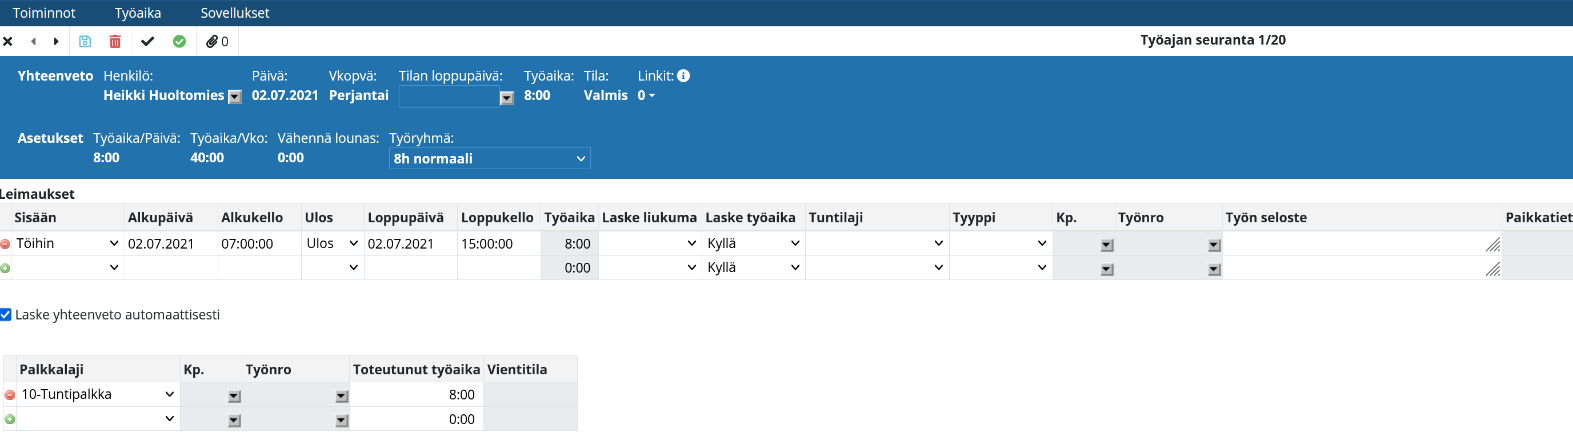Toggle Laske yhteenveto automaattisesti checkbox
The height and width of the screenshot is (432, 1573).
pos(6,314)
